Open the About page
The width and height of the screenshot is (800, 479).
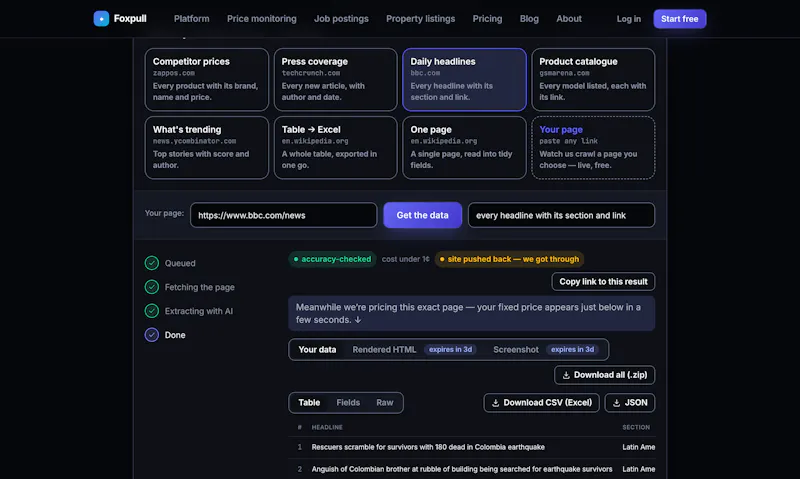tap(569, 19)
